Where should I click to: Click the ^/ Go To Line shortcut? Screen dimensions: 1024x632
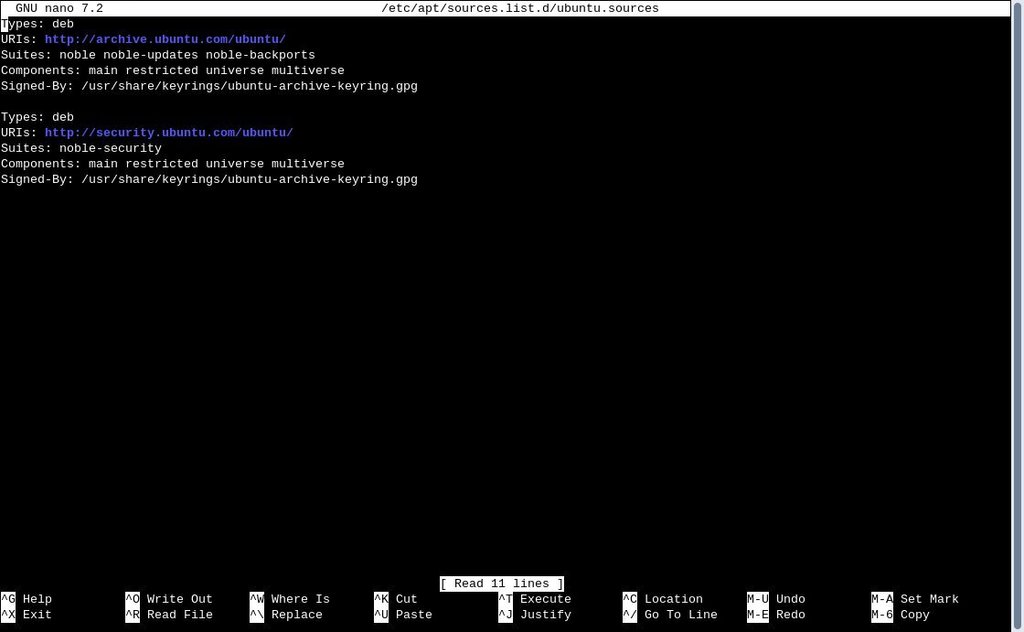pos(670,614)
